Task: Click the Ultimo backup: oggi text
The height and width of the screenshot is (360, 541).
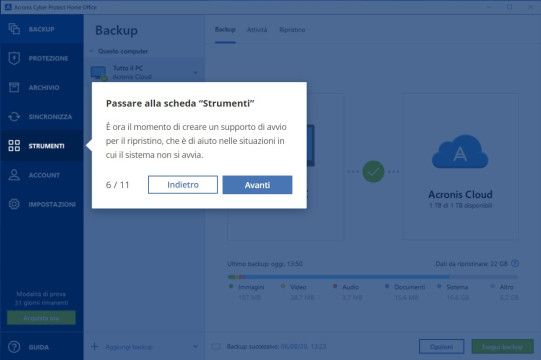Action: (x=265, y=264)
